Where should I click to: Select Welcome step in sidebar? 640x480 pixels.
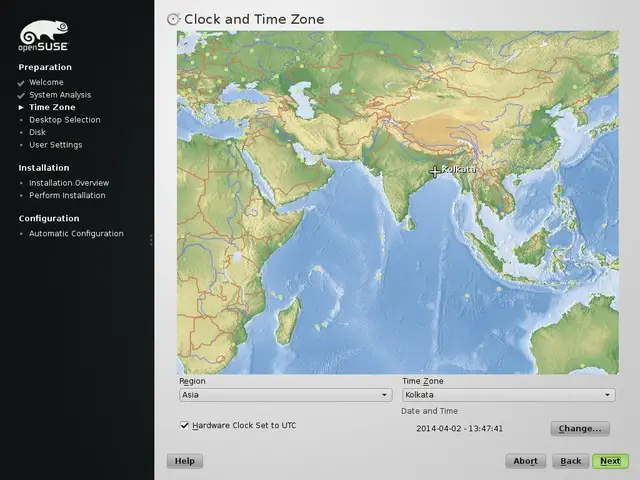coord(46,82)
